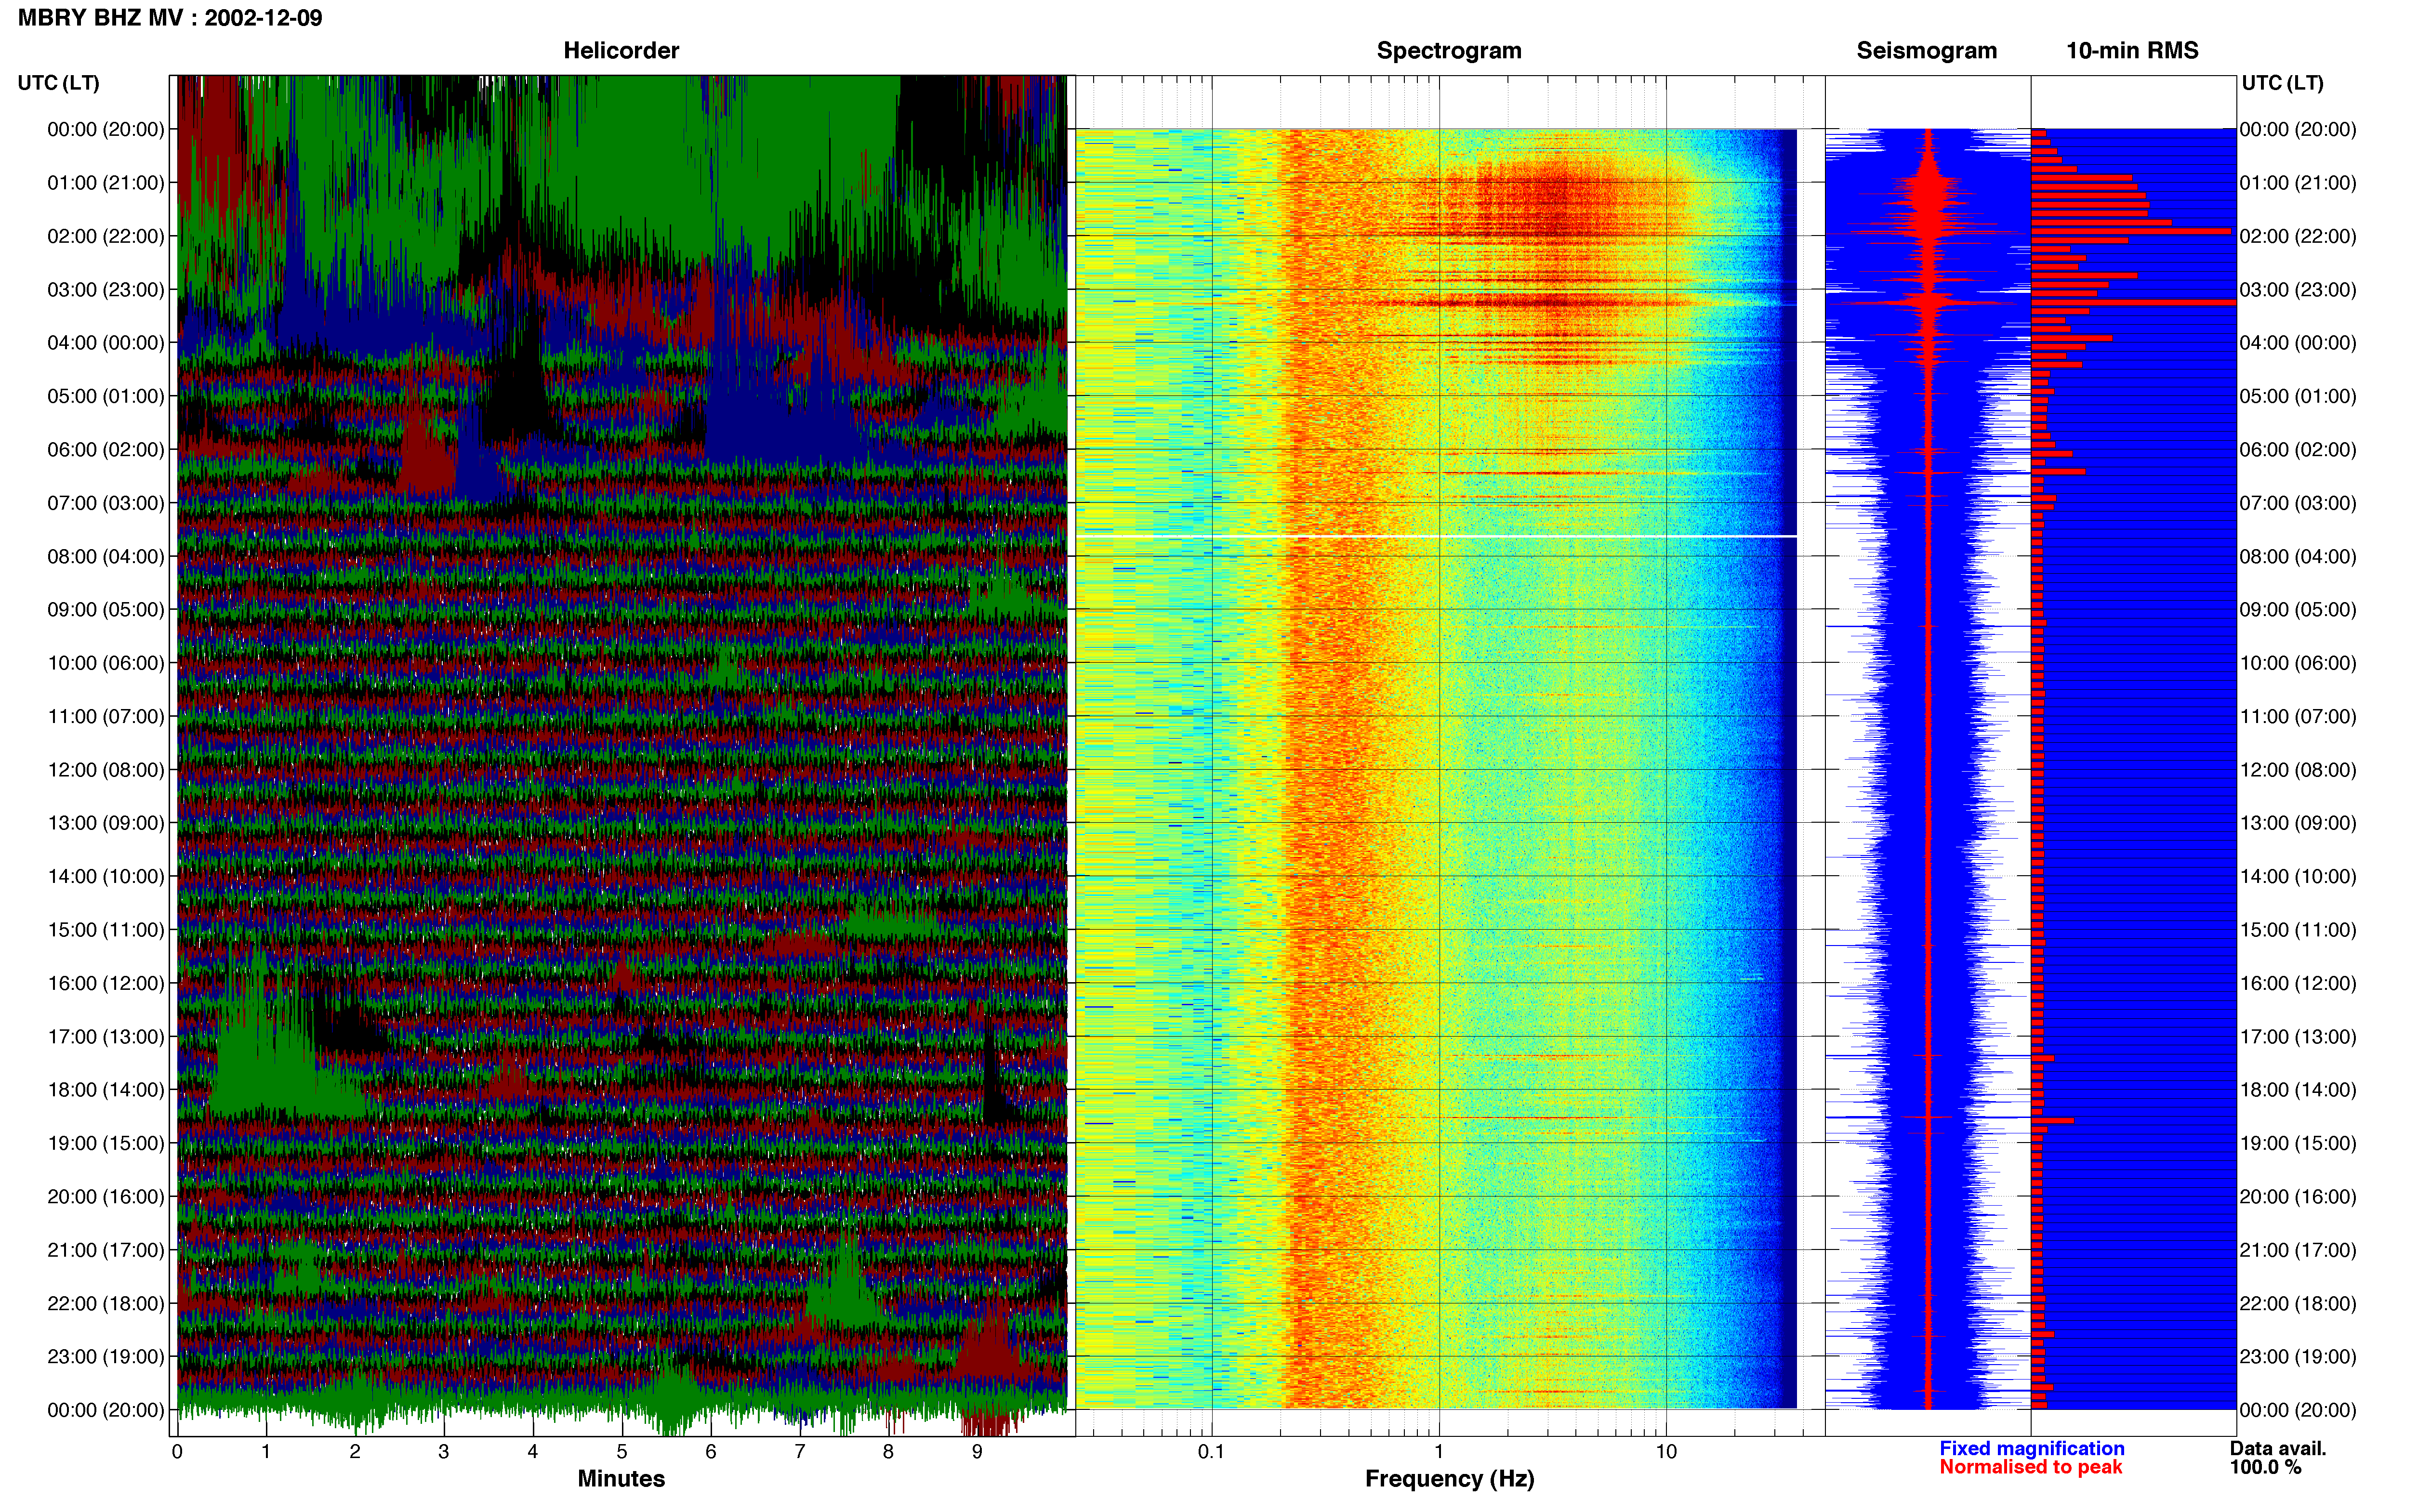The height and width of the screenshot is (1512, 2418).
Task: Click the '8' tick on the Minutes axis
Action: point(888,1452)
